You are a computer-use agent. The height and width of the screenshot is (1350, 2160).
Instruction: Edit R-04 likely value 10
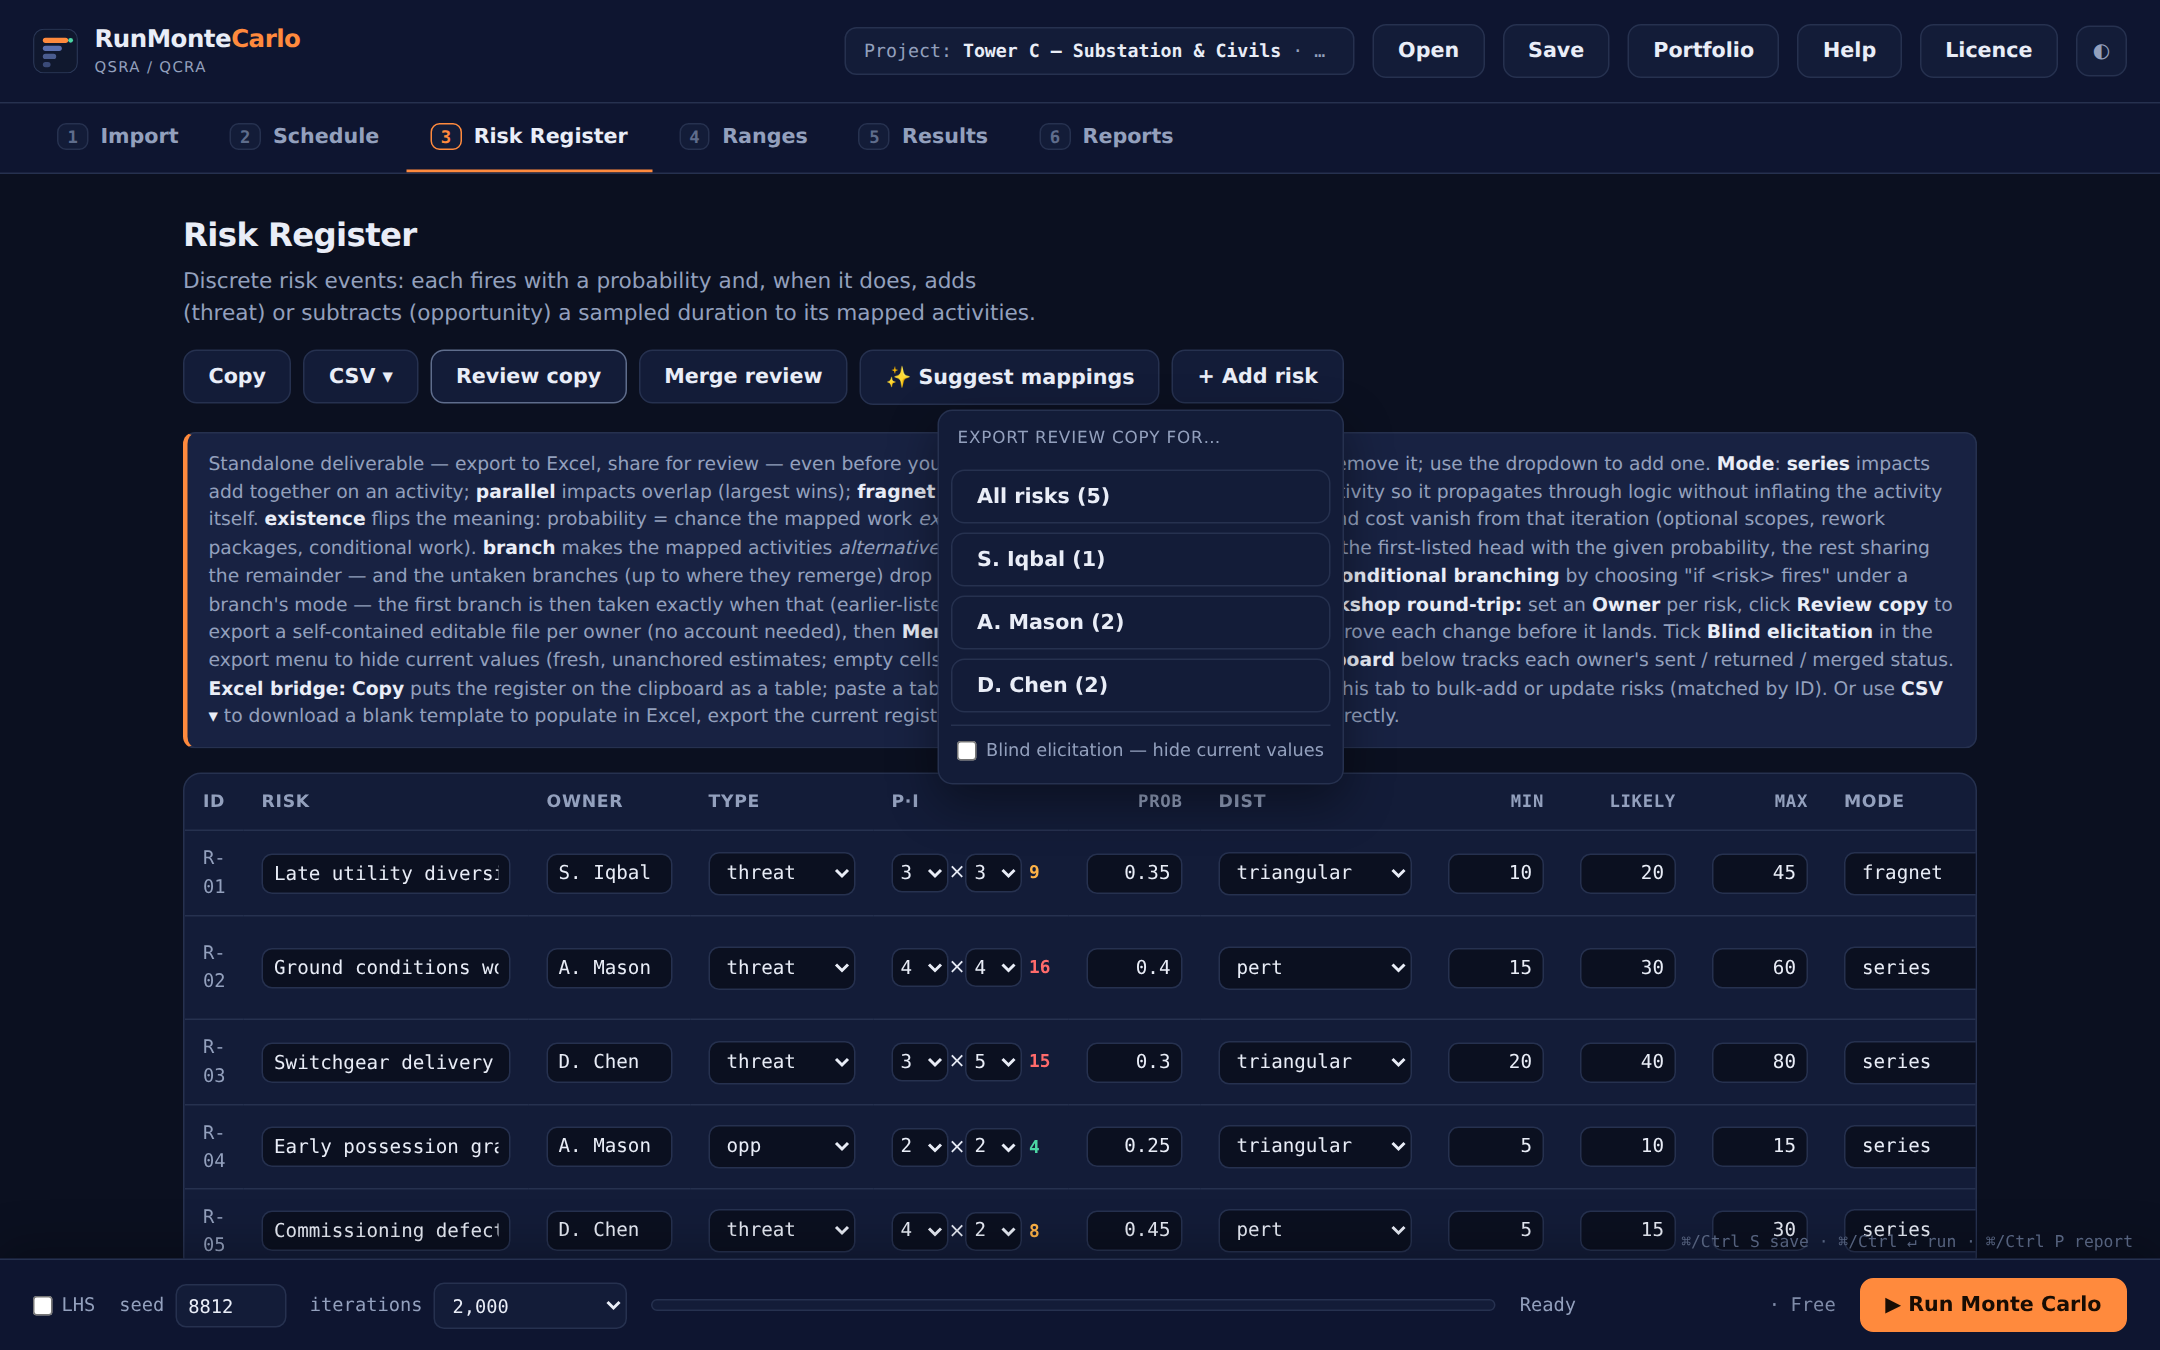click(x=1628, y=1146)
